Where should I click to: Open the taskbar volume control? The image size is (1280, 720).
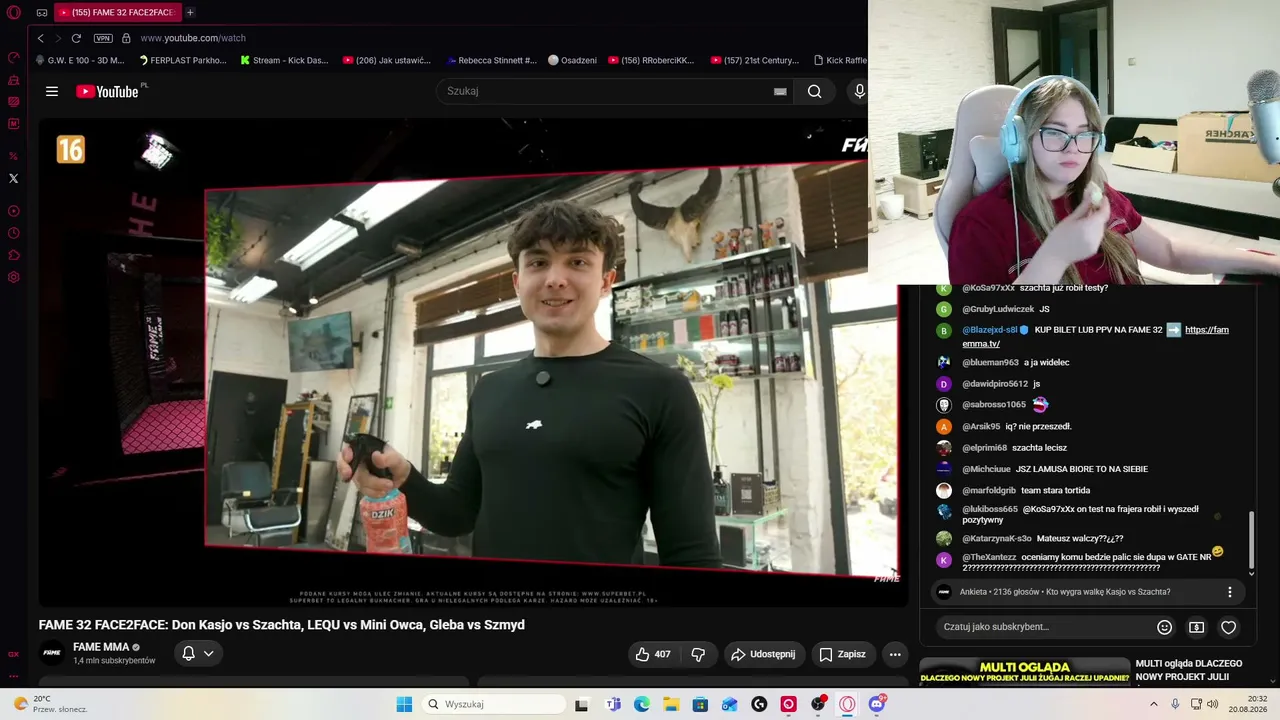pos(1213,704)
